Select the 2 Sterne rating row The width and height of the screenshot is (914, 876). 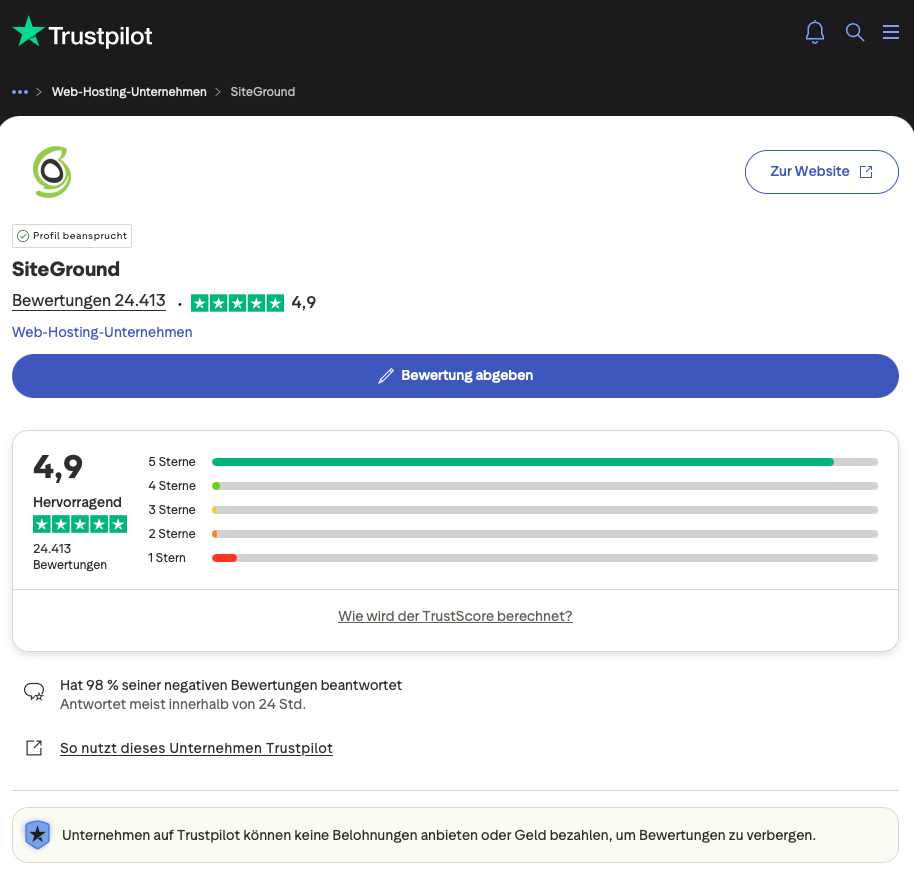click(512, 534)
